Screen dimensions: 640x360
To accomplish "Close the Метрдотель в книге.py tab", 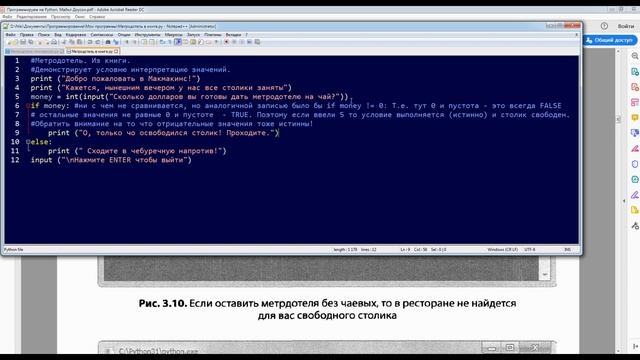I will (x=116, y=51).
